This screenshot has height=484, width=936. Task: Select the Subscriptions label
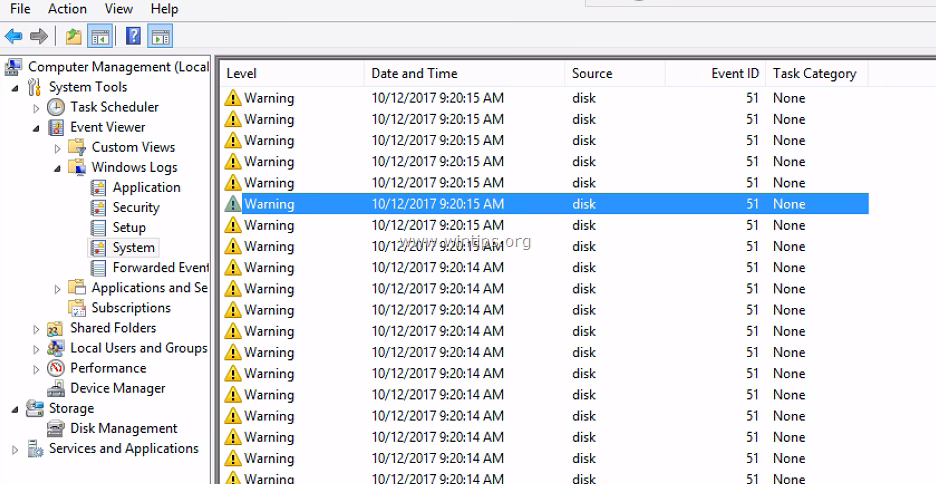click(x=131, y=308)
